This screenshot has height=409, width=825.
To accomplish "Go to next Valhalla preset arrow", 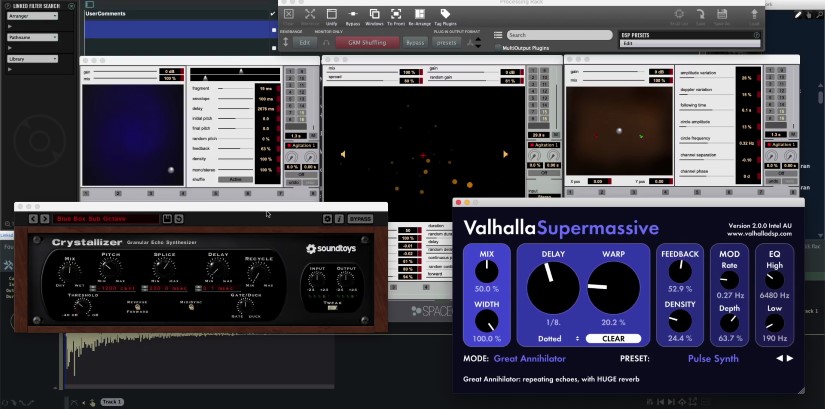I will pos(791,358).
